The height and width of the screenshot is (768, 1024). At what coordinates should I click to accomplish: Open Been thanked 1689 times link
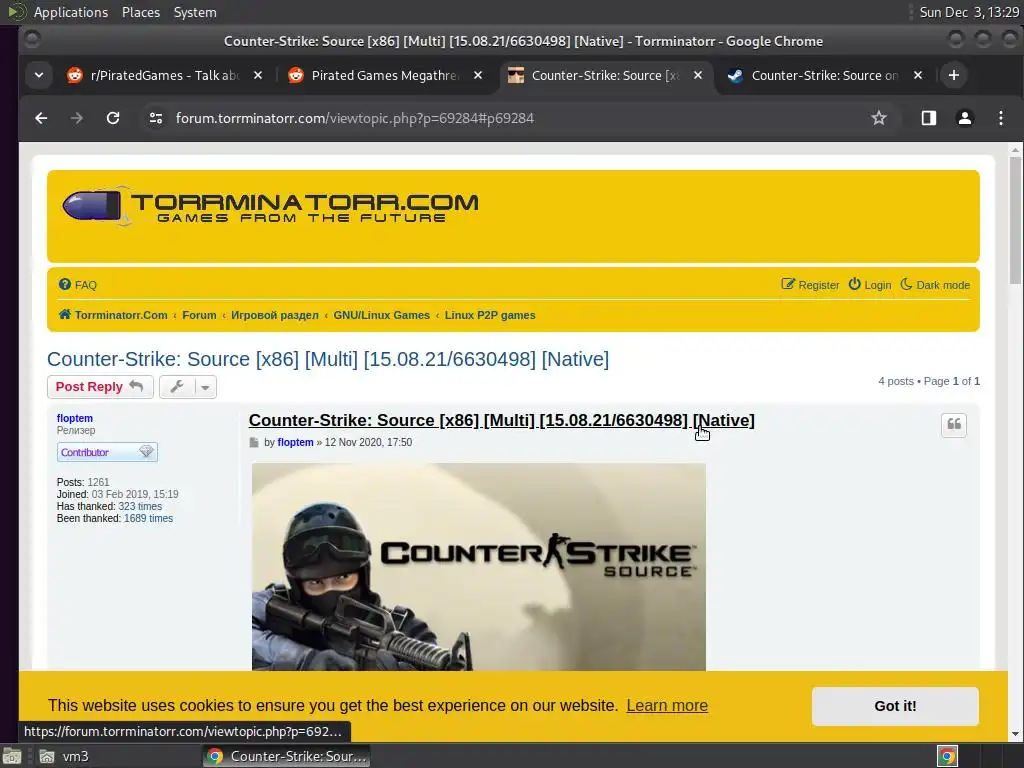pyautogui.click(x=148, y=519)
